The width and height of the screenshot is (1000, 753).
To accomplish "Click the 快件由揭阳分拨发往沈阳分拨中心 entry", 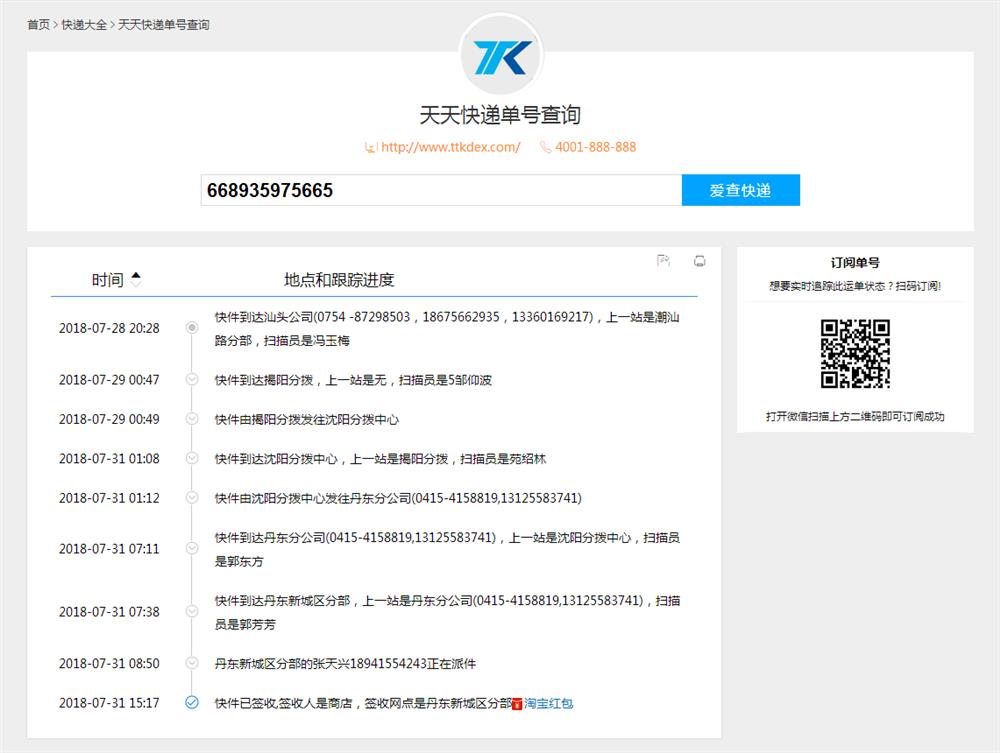I will point(307,420).
